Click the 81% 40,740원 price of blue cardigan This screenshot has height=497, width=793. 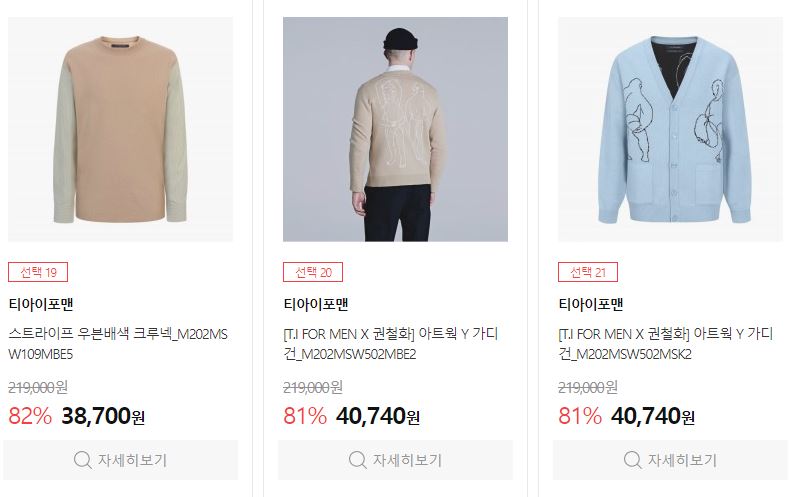(627, 416)
